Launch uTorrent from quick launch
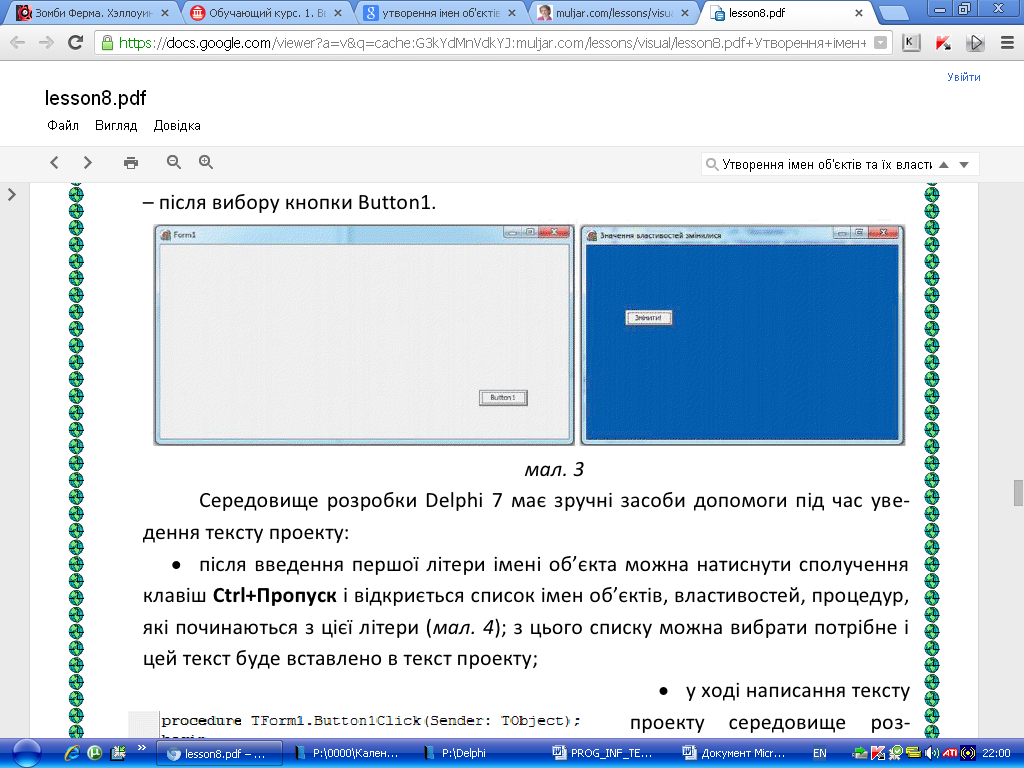 tap(95, 753)
